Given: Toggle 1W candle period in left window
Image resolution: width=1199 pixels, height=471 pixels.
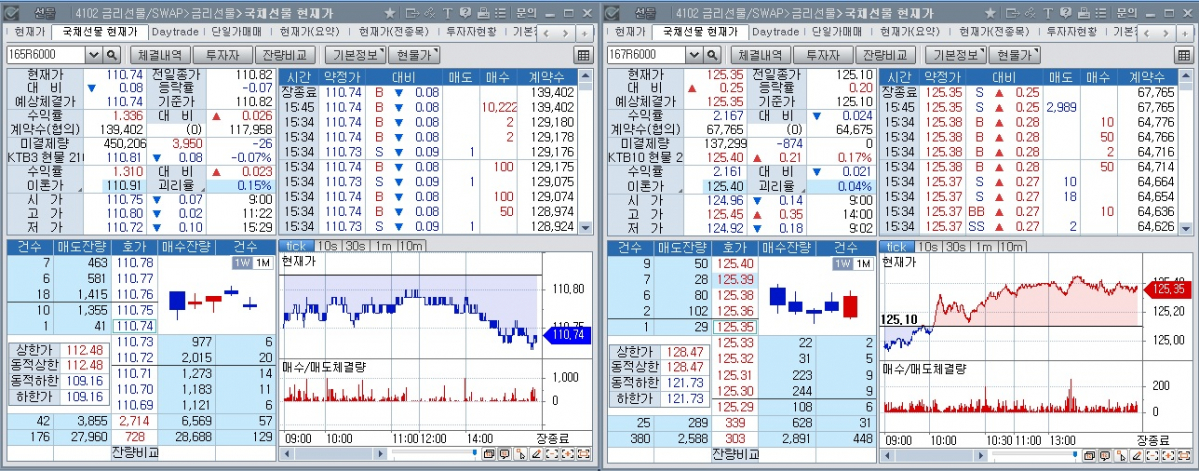Looking at the screenshot, I should tap(242, 262).
